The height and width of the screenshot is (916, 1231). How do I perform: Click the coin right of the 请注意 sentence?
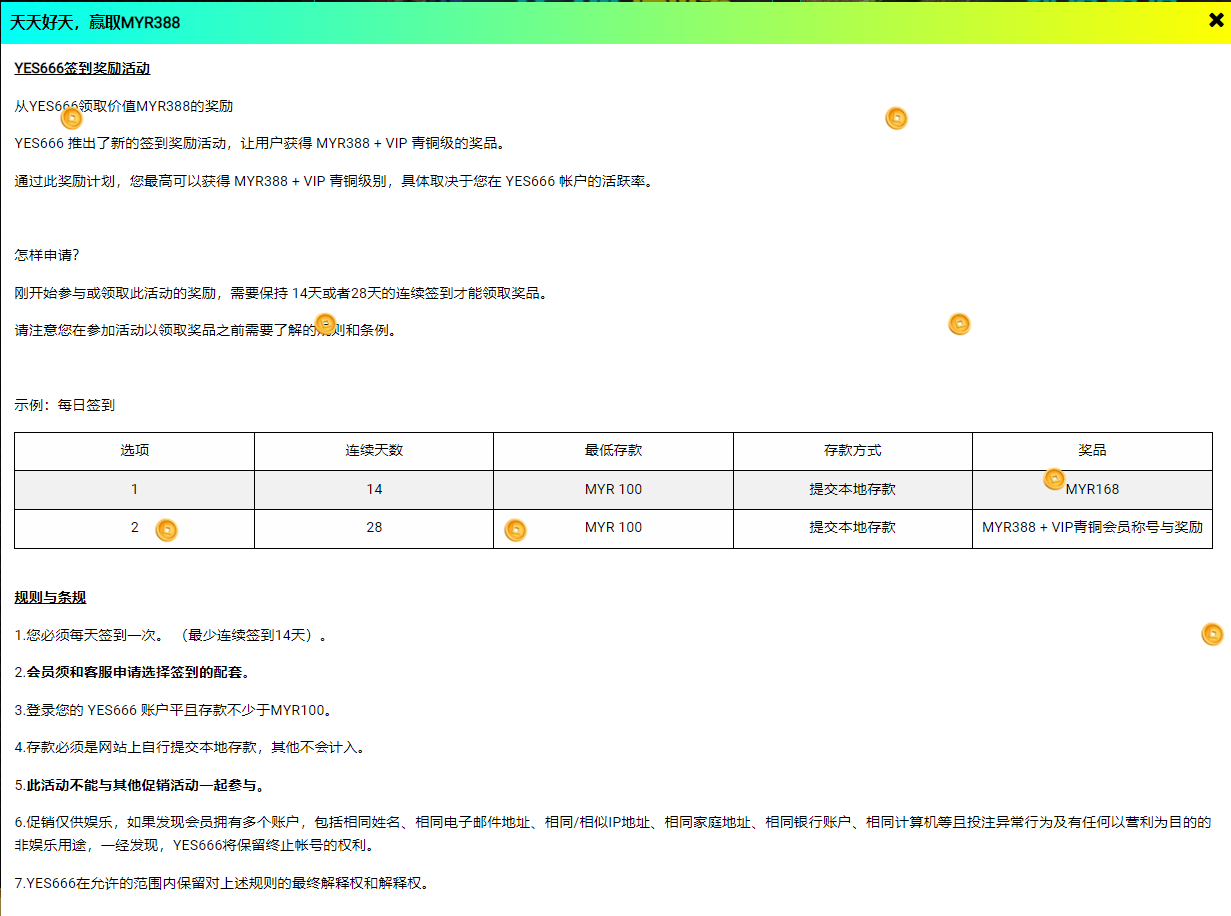point(959,324)
